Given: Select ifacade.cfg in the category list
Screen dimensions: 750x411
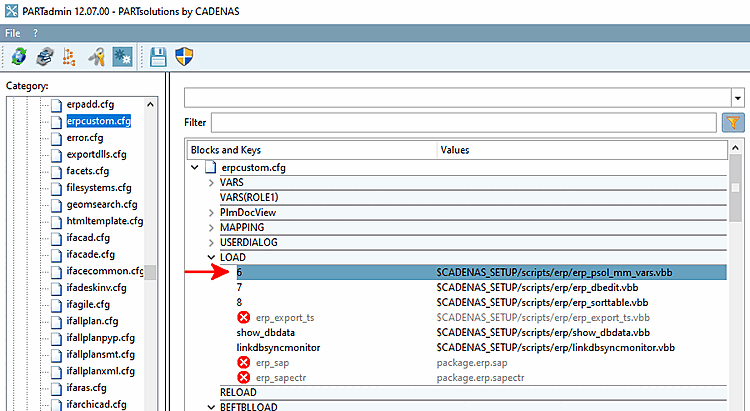Looking at the screenshot, I should click(91, 255).
